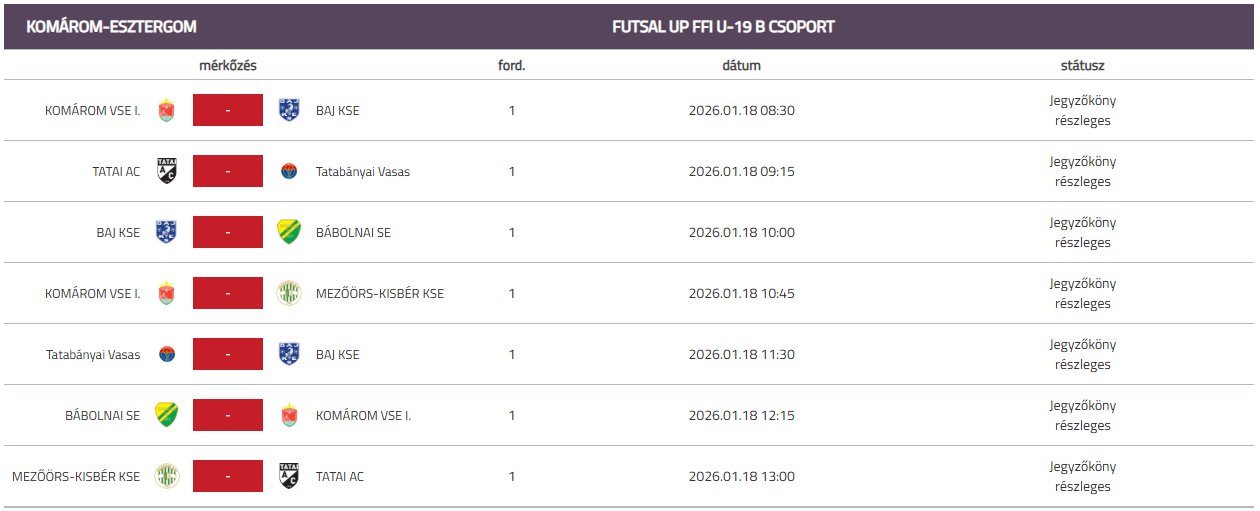
Task: Select Bábolnai SE crest in 12:15 match
Action: [x=167, y=415]
